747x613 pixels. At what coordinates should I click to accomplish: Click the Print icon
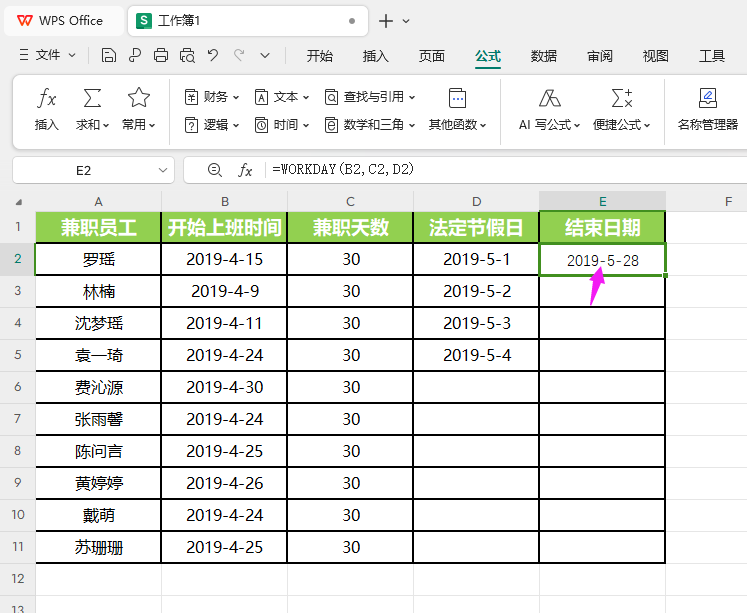(161, 56)
